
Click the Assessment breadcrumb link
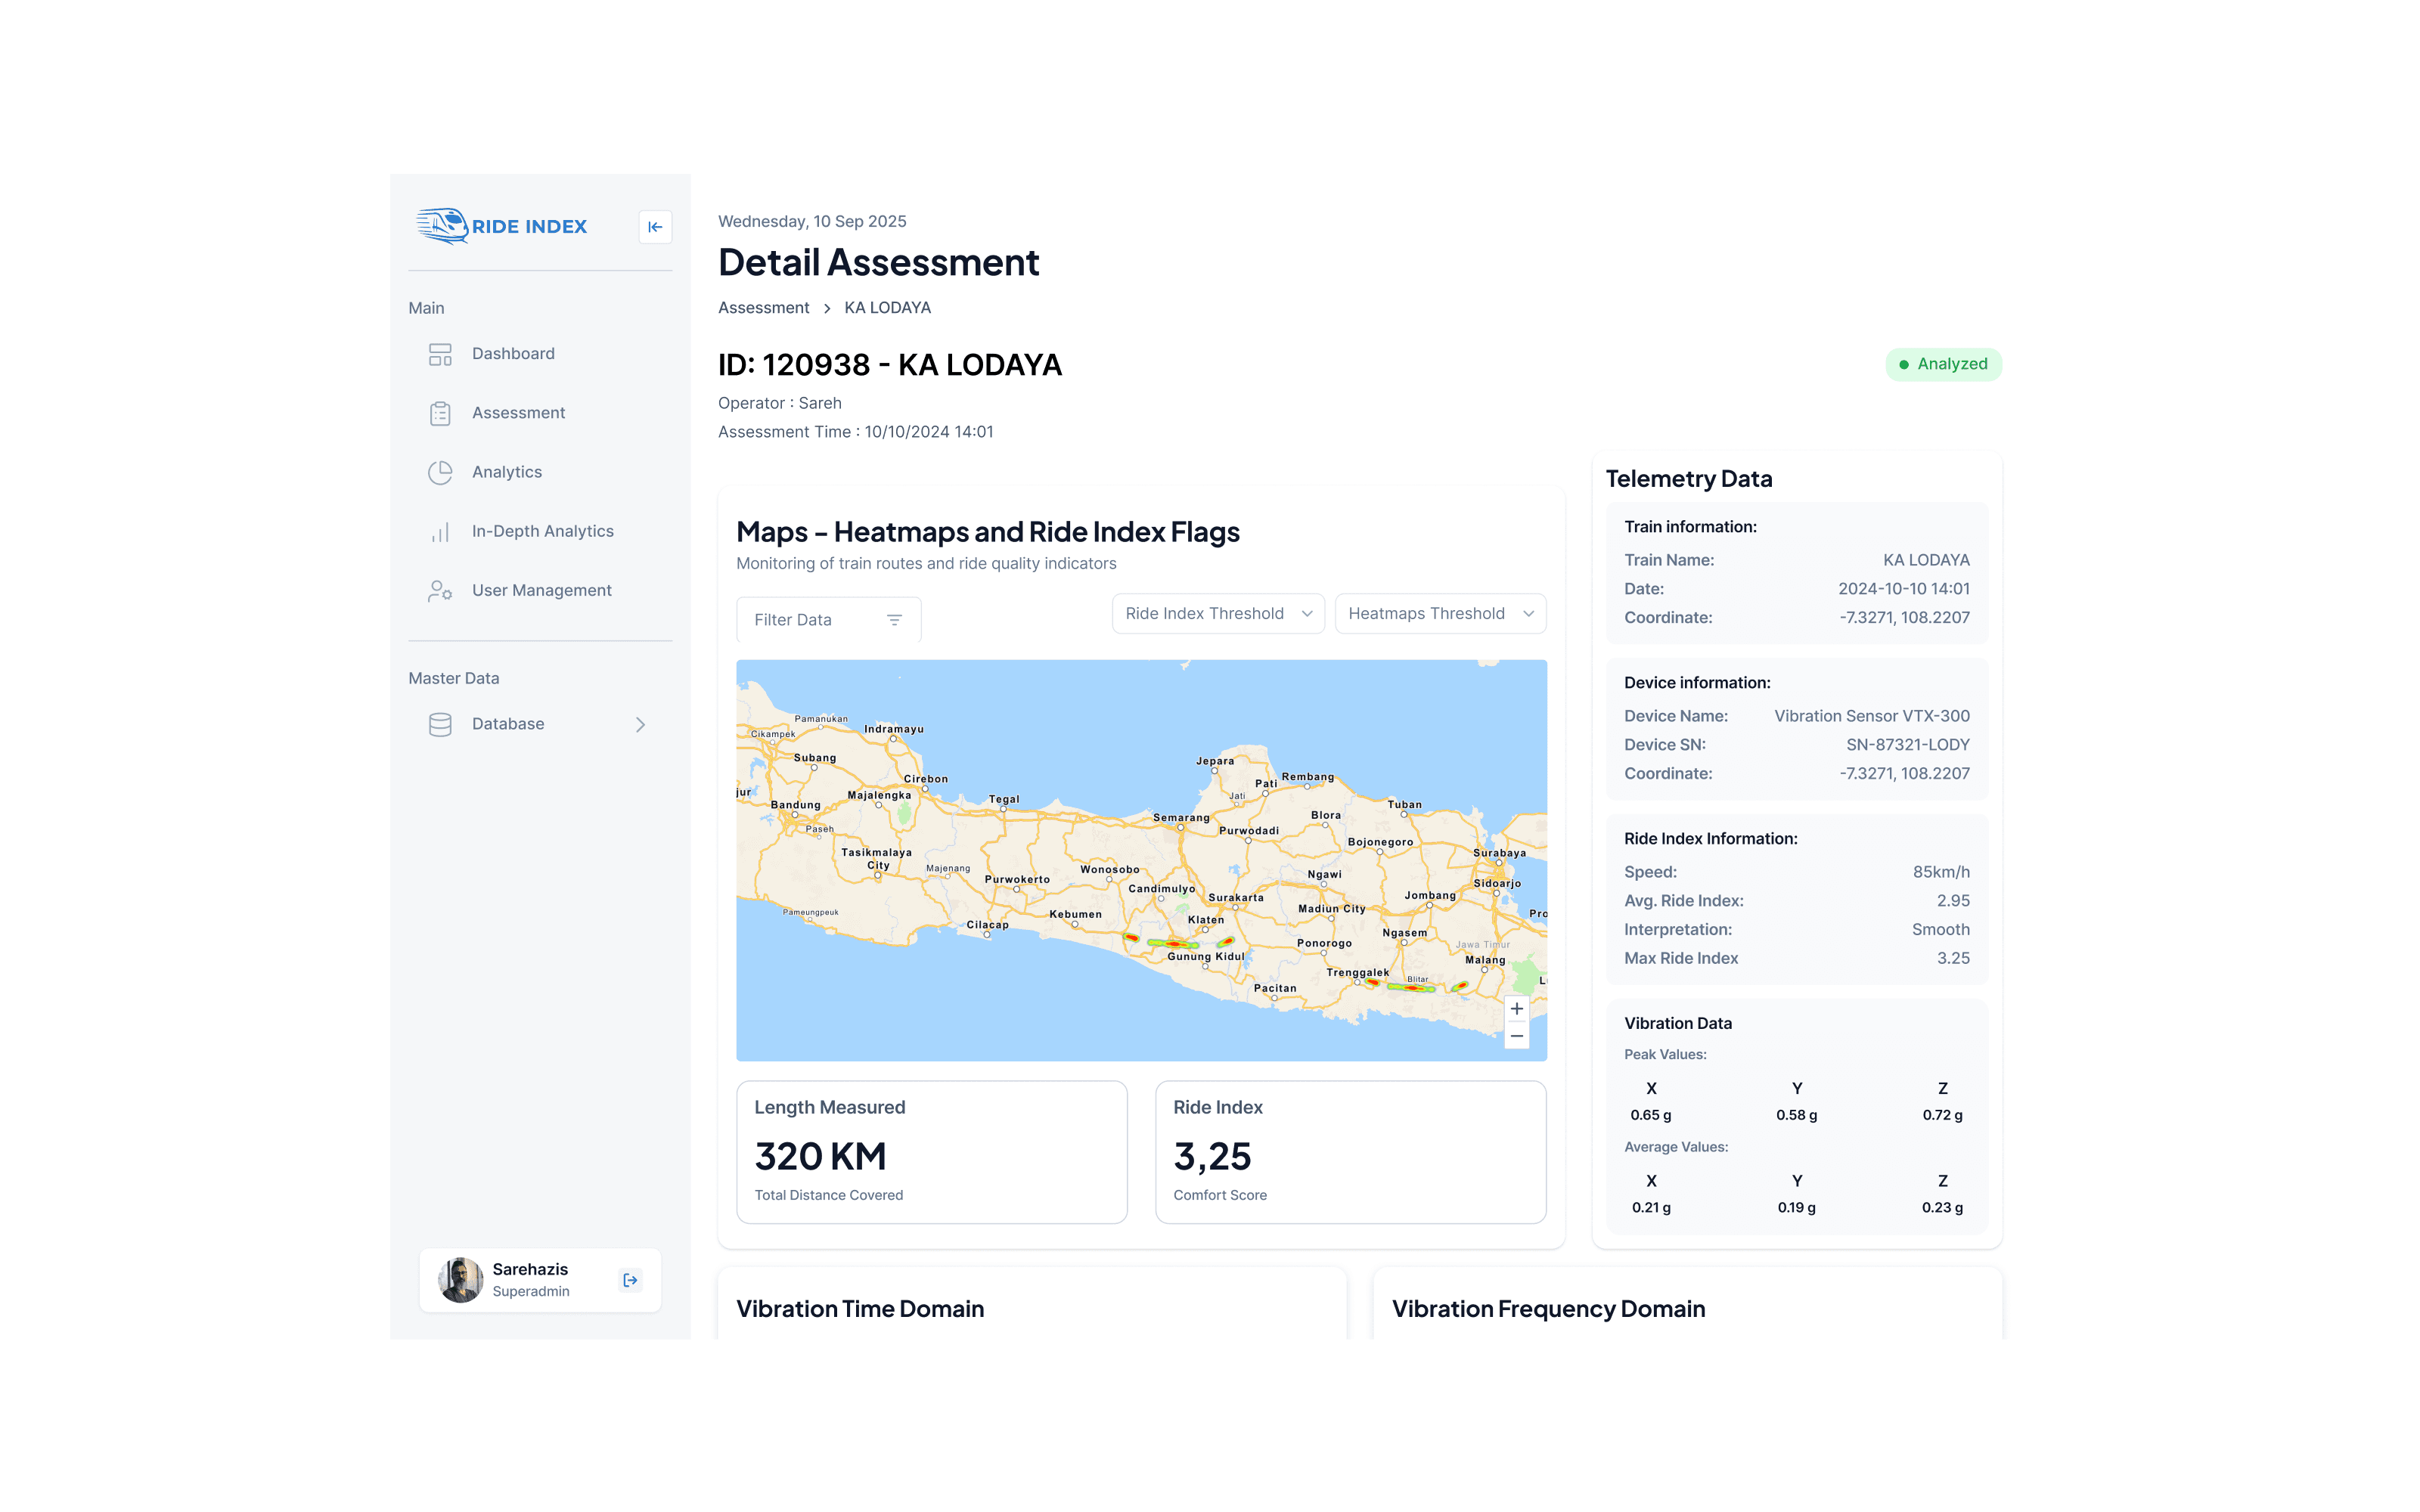point(763,308)
